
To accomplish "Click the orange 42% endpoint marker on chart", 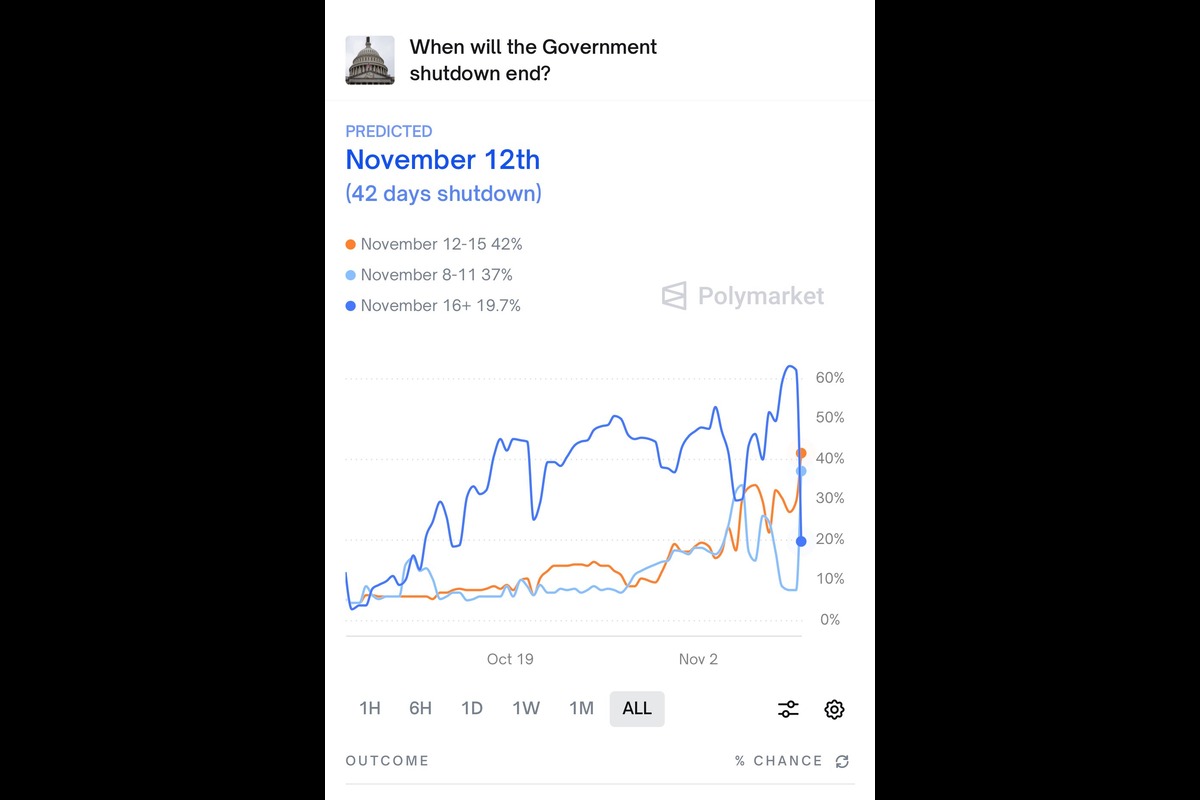I will [x=801, y=452].
